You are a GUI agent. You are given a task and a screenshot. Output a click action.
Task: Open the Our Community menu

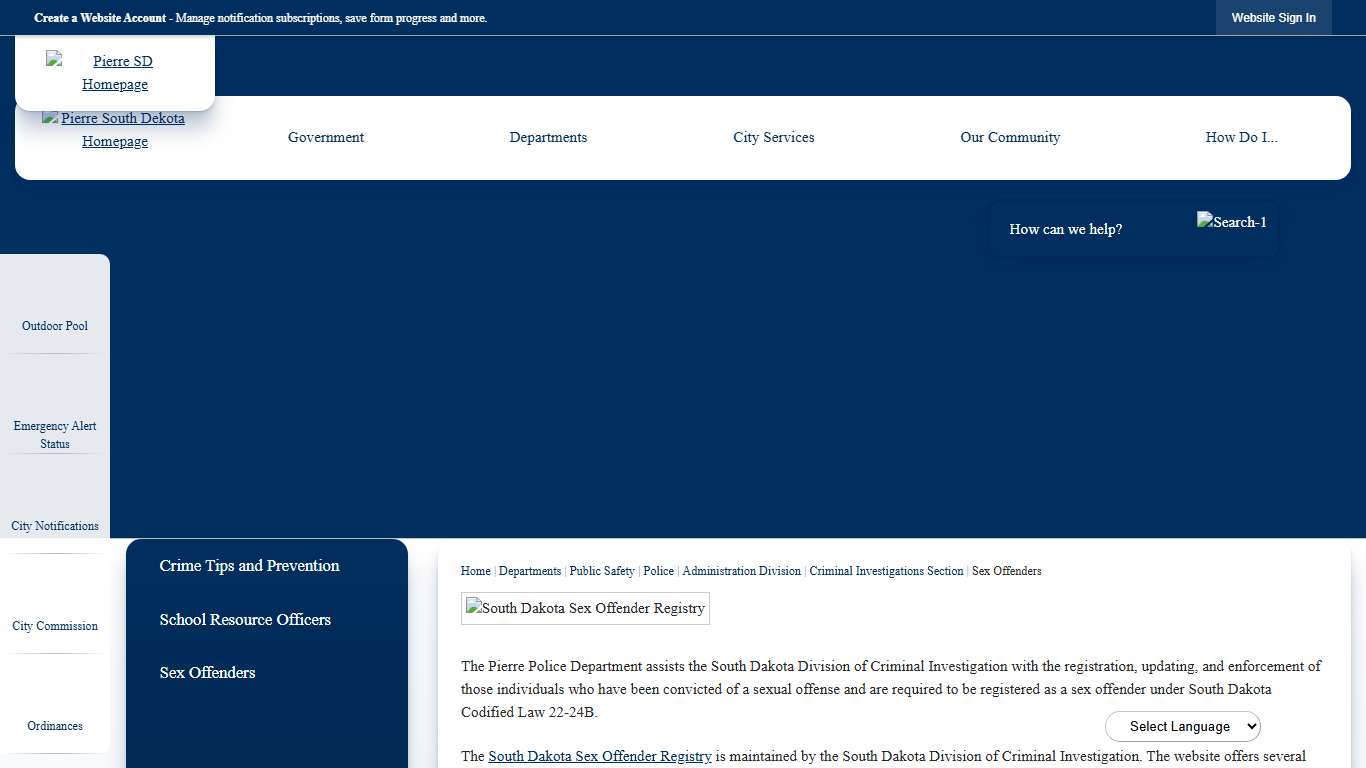[x=1010, y=138]
